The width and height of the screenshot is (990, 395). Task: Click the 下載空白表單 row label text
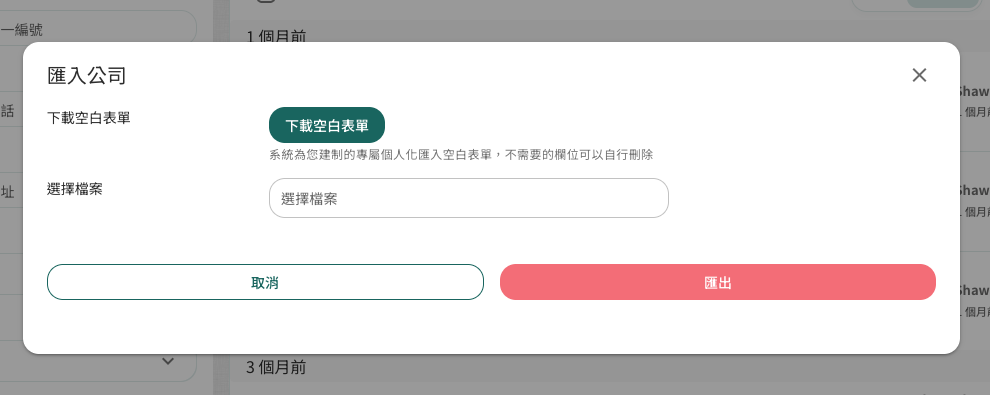click(x=88, y=118)
